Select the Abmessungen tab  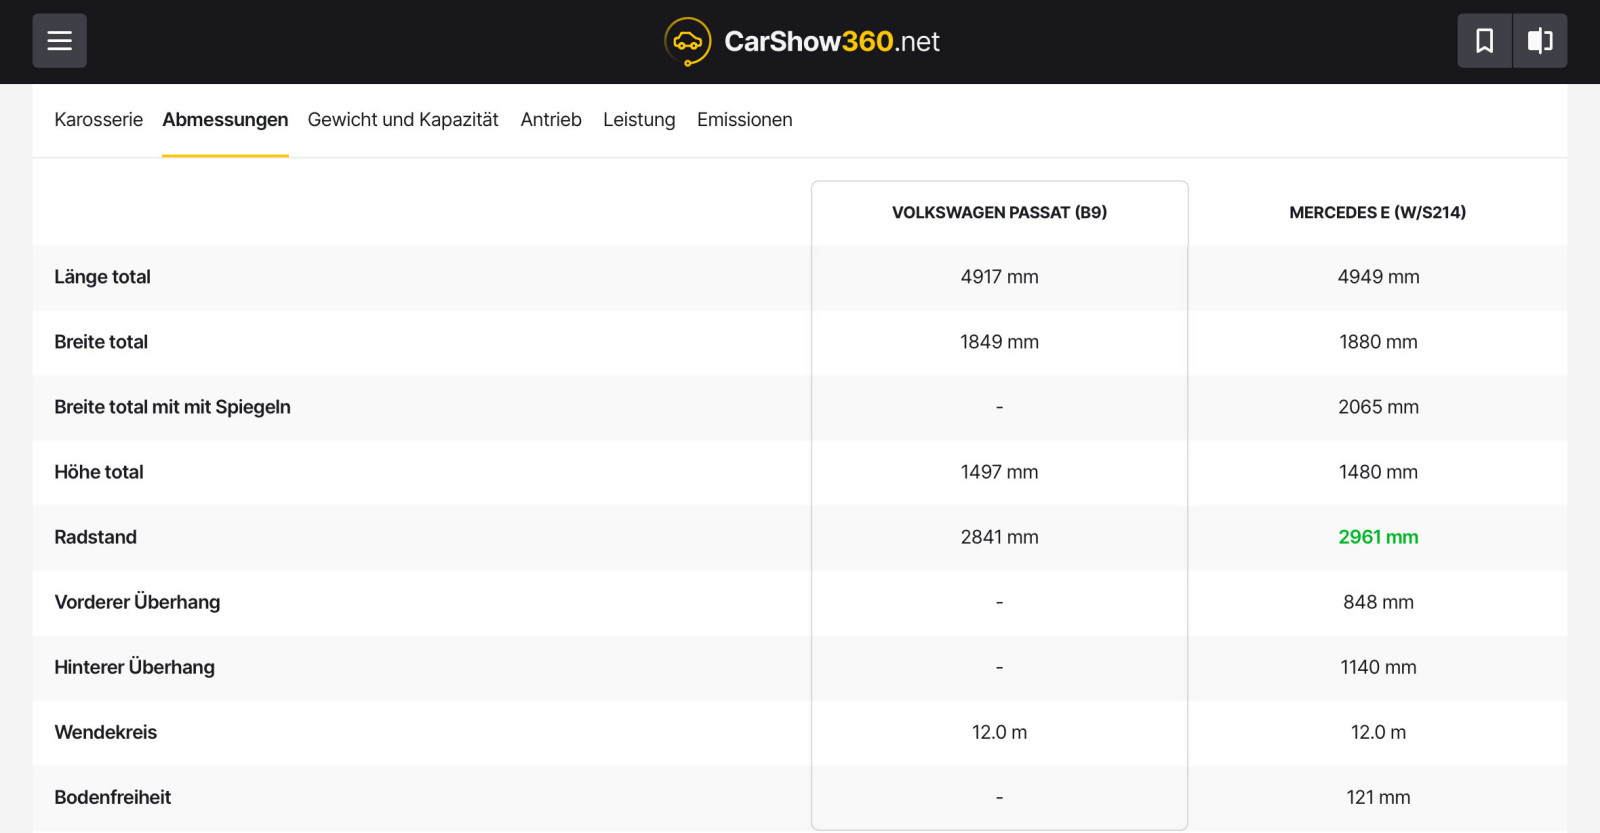tap(225, 120)
